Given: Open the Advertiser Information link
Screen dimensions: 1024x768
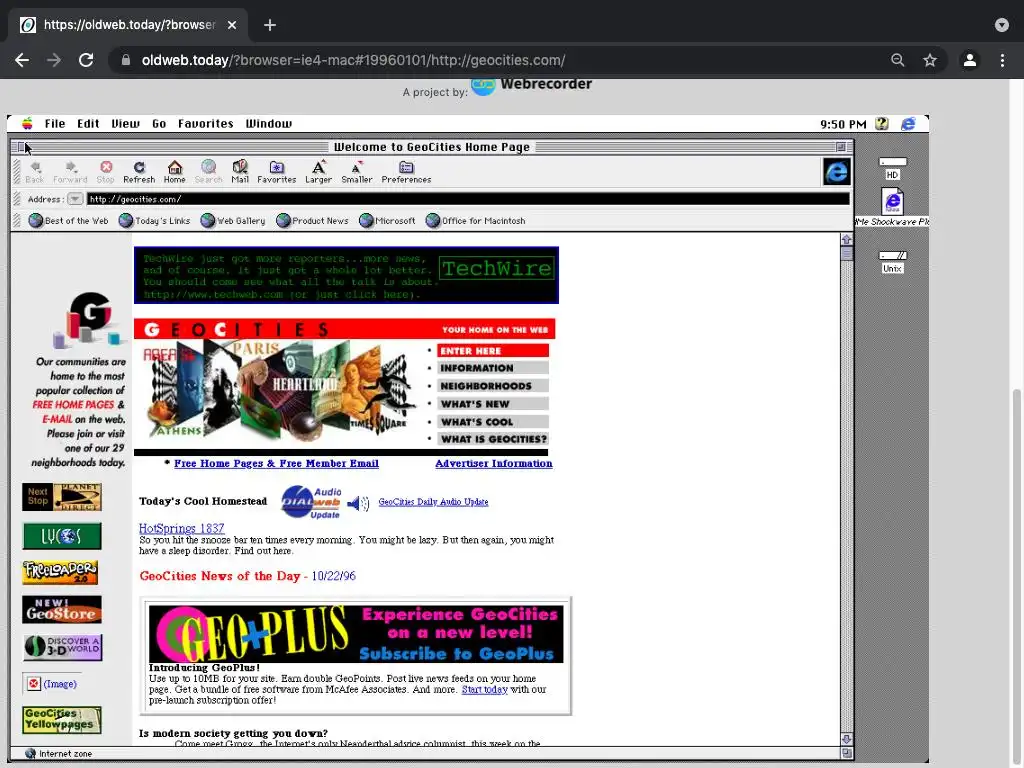Looking at the screenshot, I should [x=494, y=463].
